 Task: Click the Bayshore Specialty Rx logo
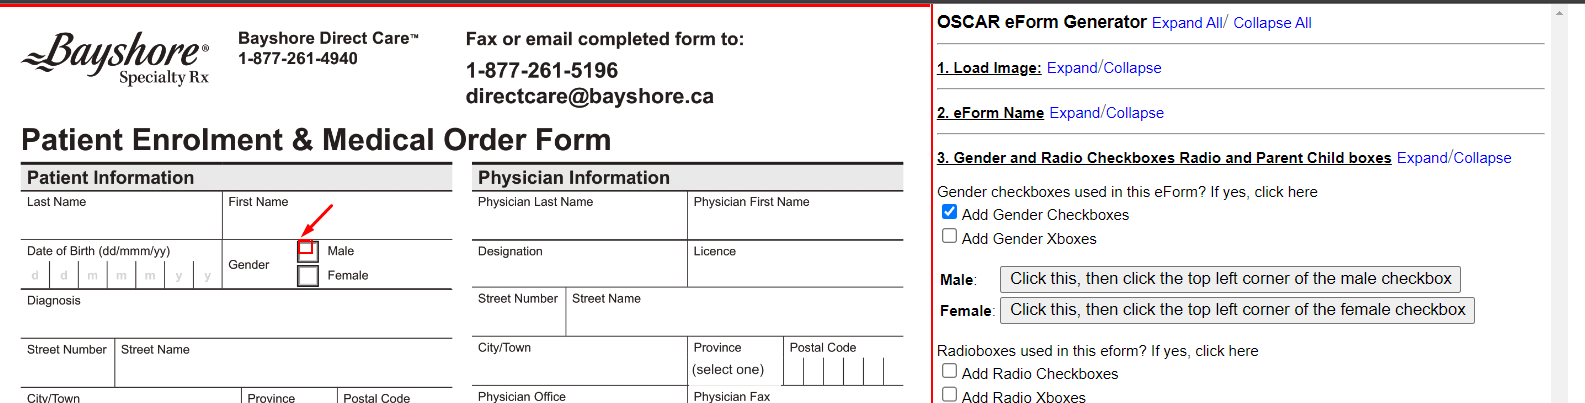point(115,58)
